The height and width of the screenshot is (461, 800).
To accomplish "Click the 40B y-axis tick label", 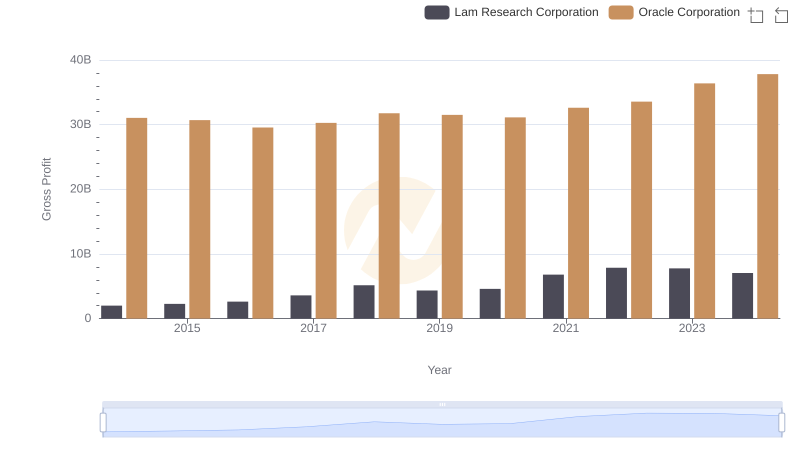I will [x=80, y=60].
